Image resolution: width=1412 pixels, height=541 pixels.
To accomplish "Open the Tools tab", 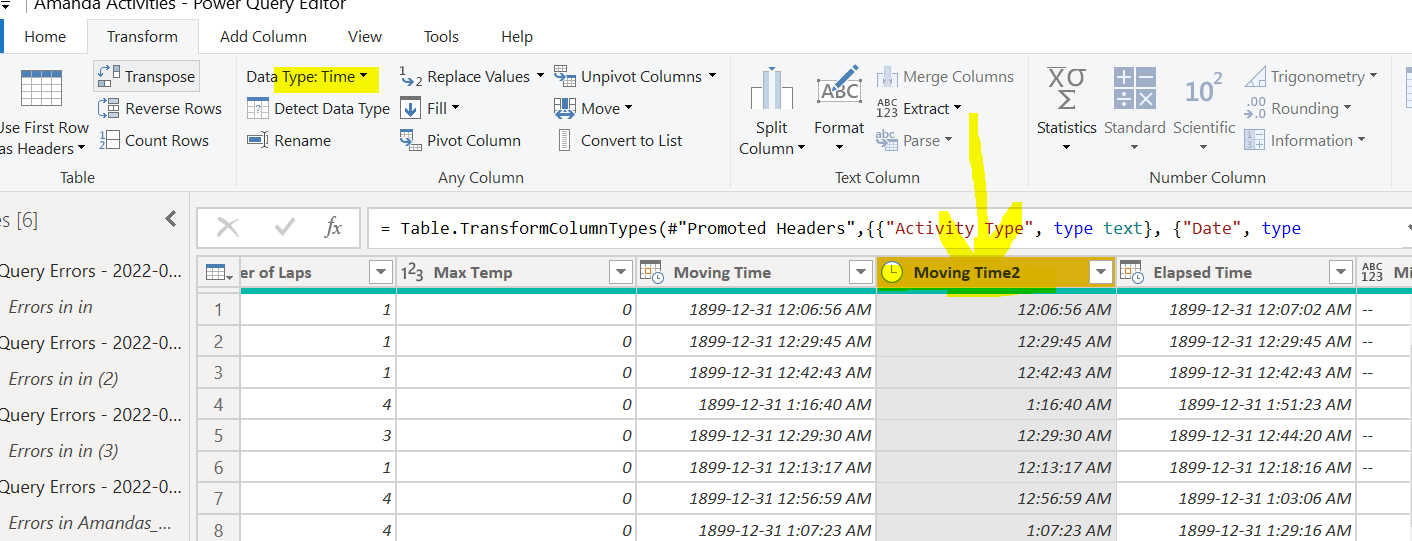I will click(441, 36).
